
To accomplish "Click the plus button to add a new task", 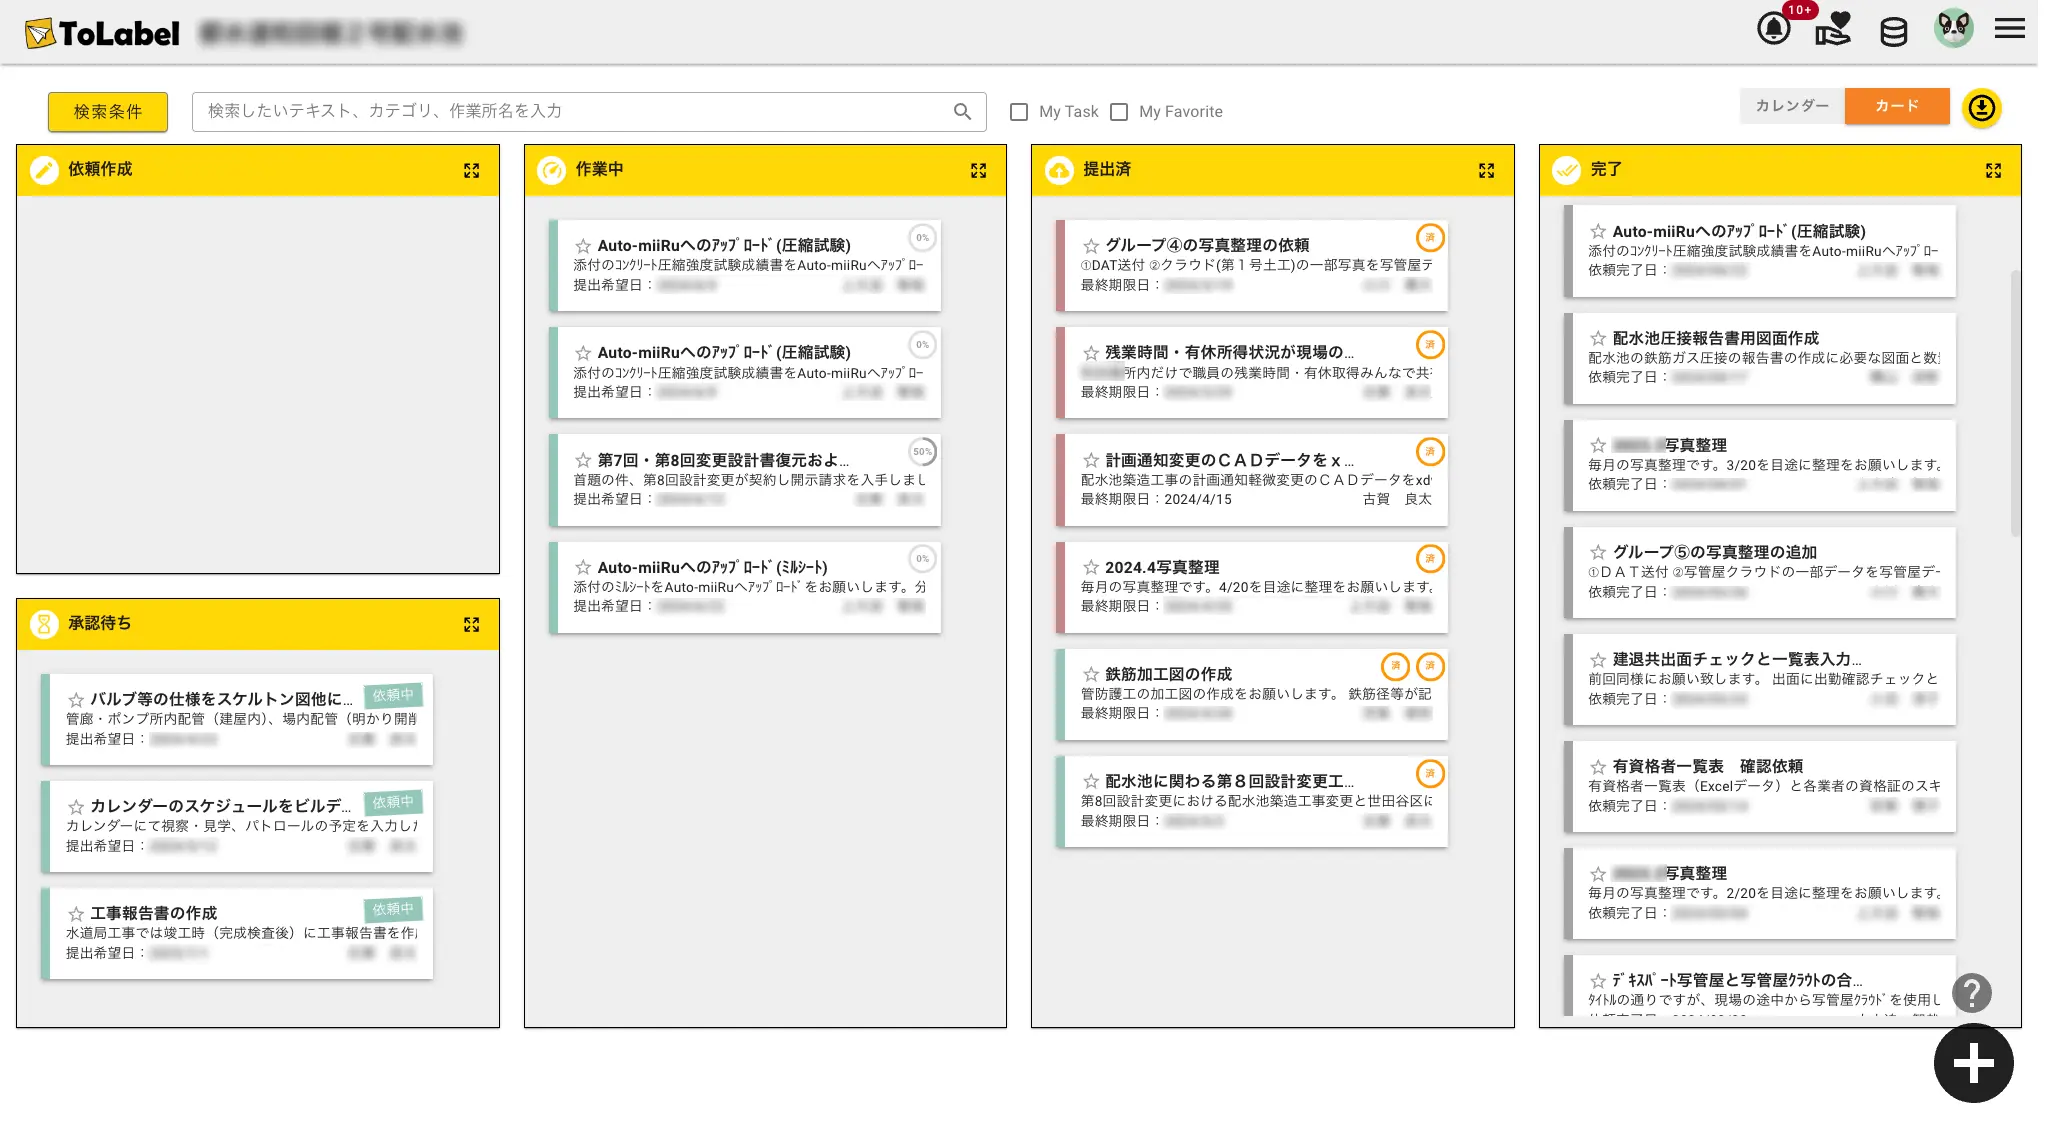I will 1973,1063.
